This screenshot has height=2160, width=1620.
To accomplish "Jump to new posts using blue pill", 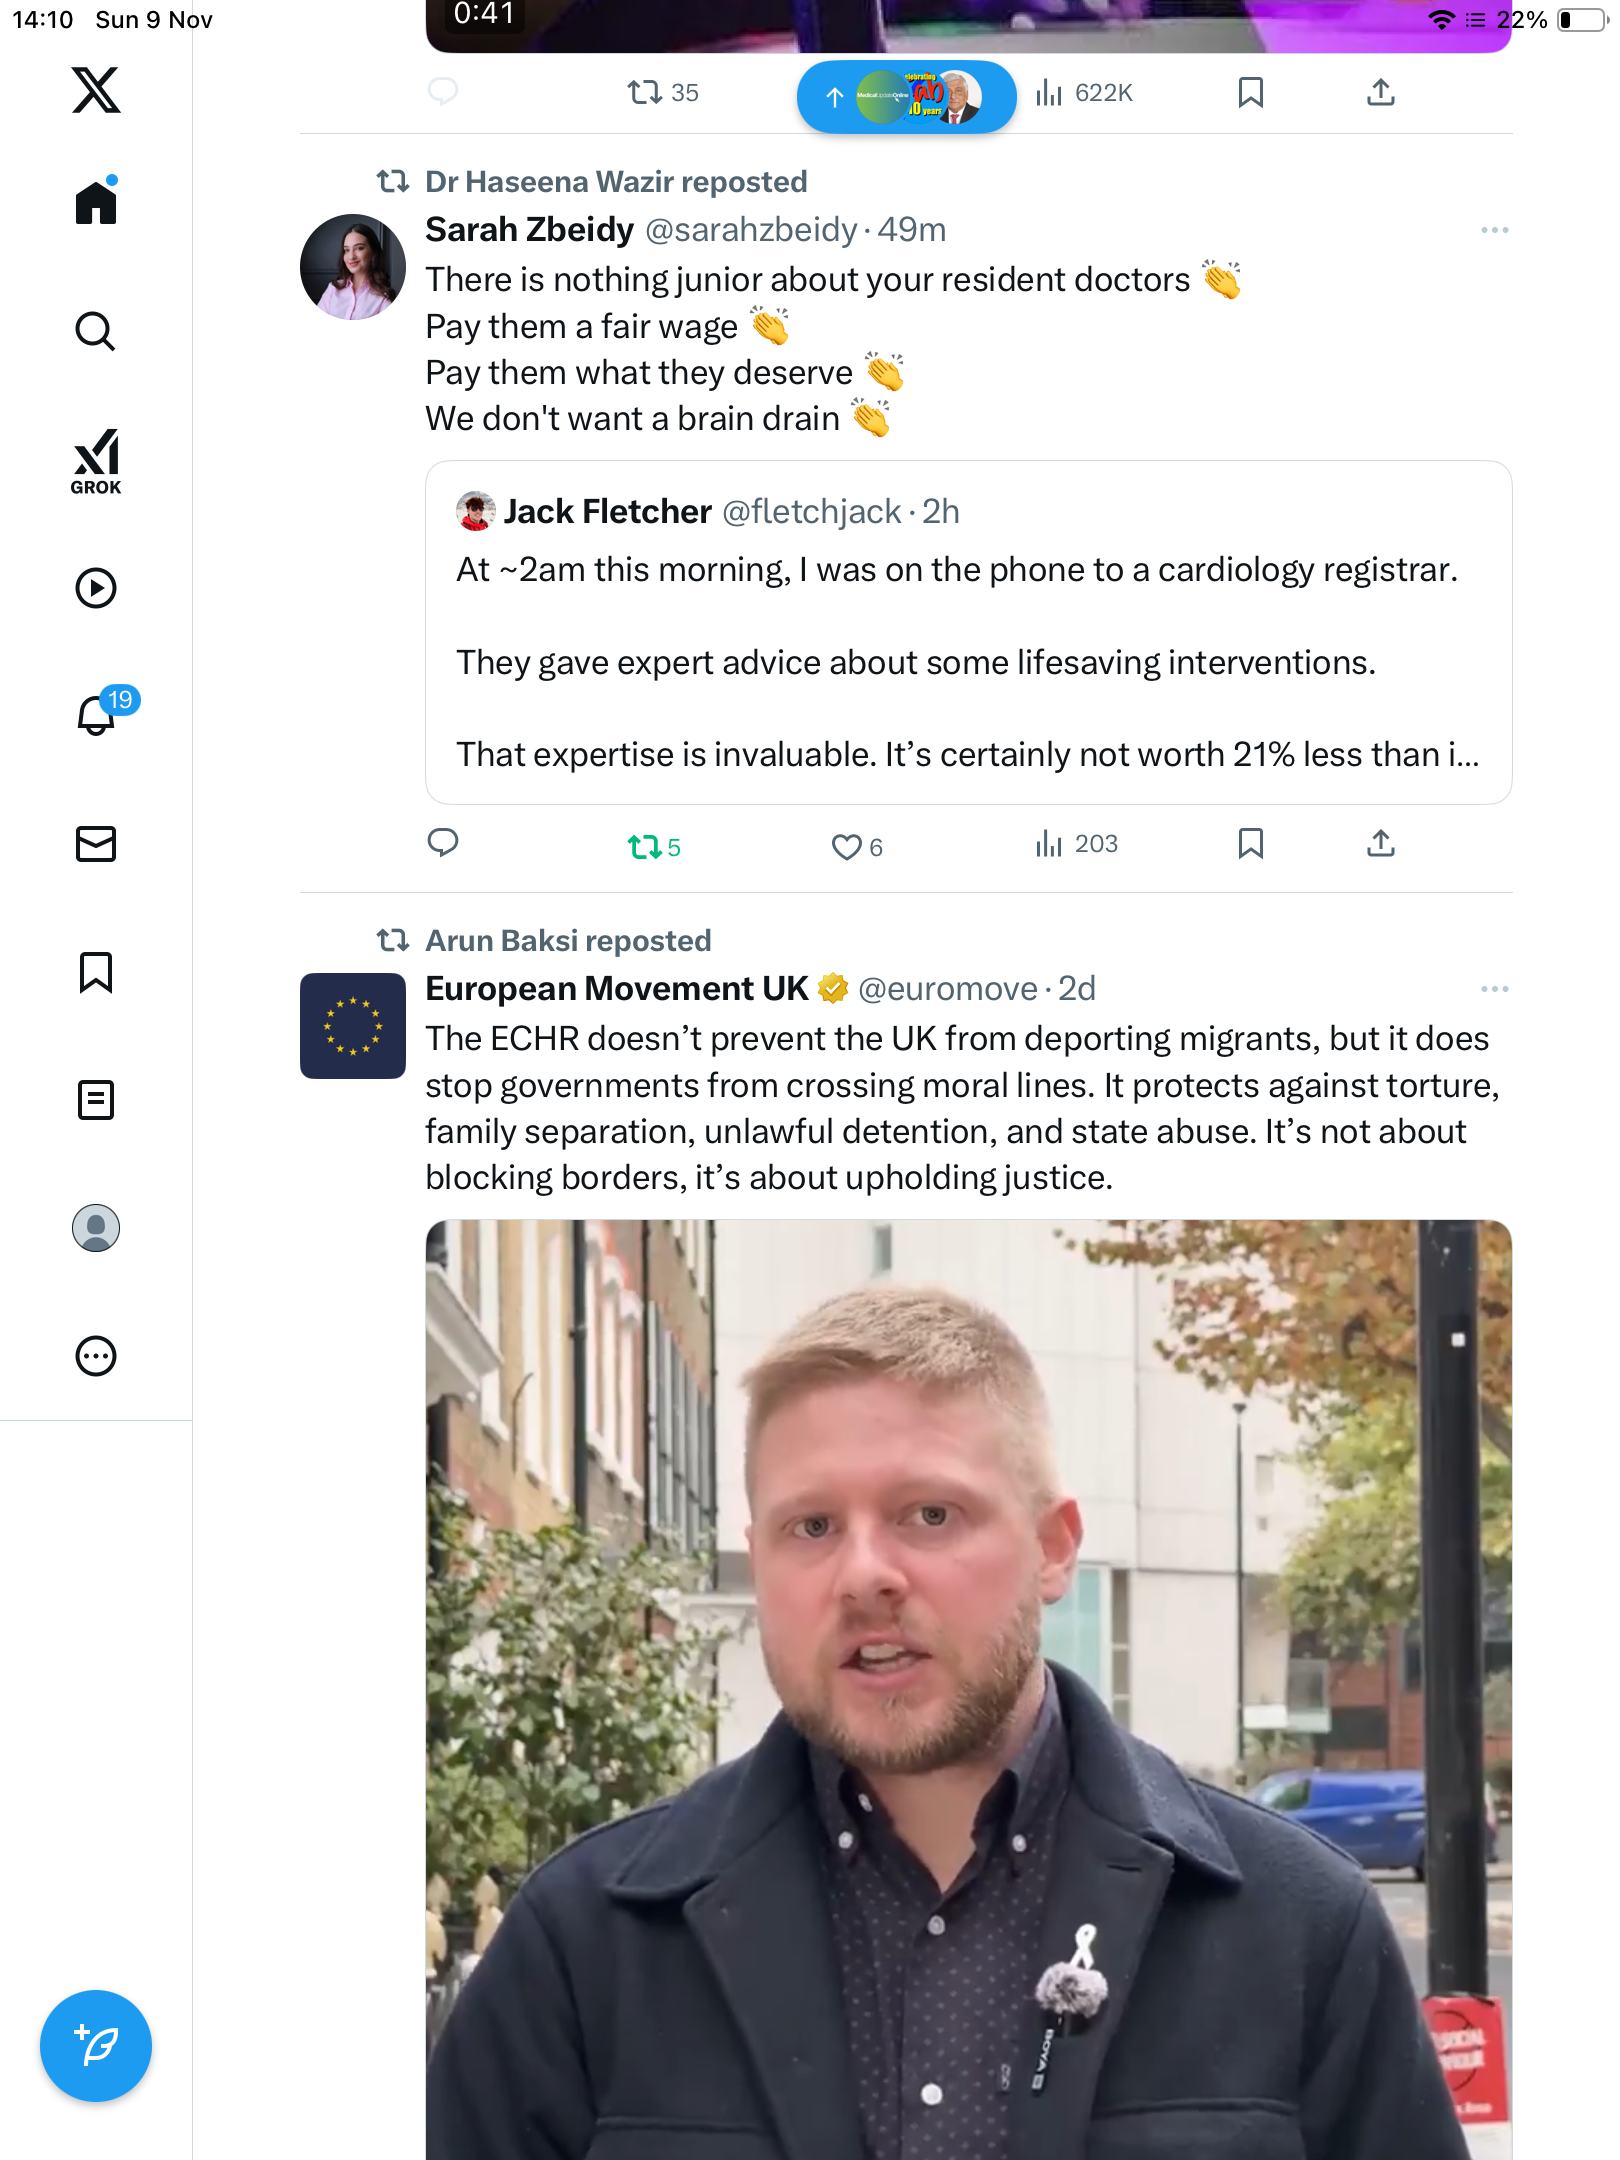I will pyautogui.click(x=906, y=97).
